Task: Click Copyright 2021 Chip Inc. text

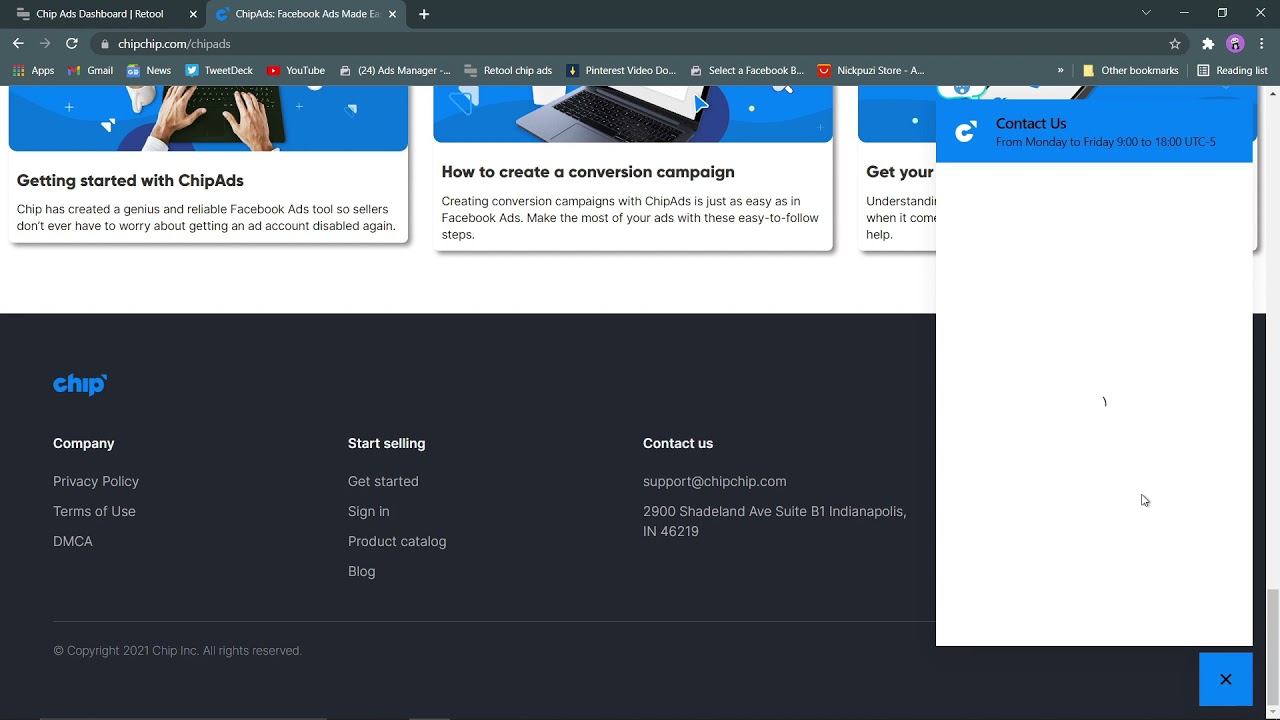Action: (177, 650)
